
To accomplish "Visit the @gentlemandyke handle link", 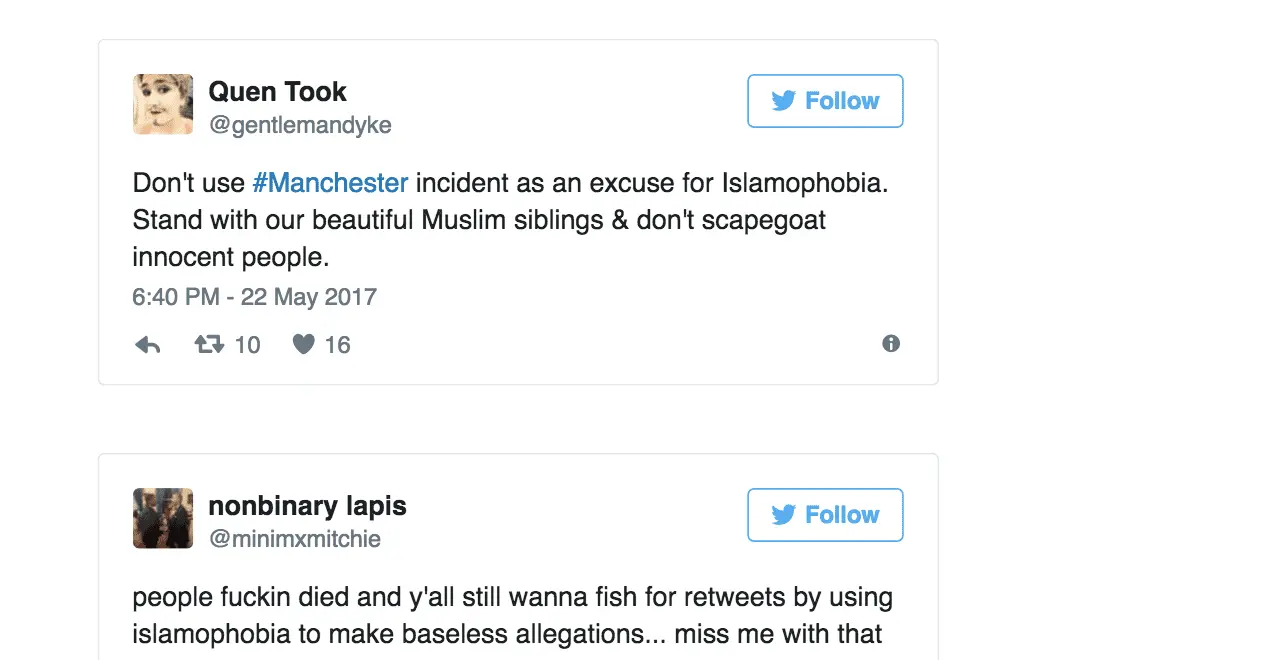I will tap(299, 125).
